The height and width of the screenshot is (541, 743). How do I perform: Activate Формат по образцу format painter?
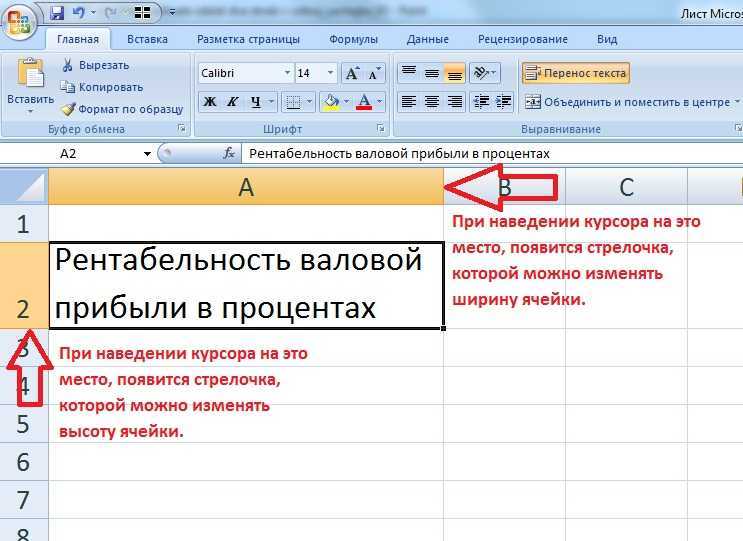[x=122, y=109]
